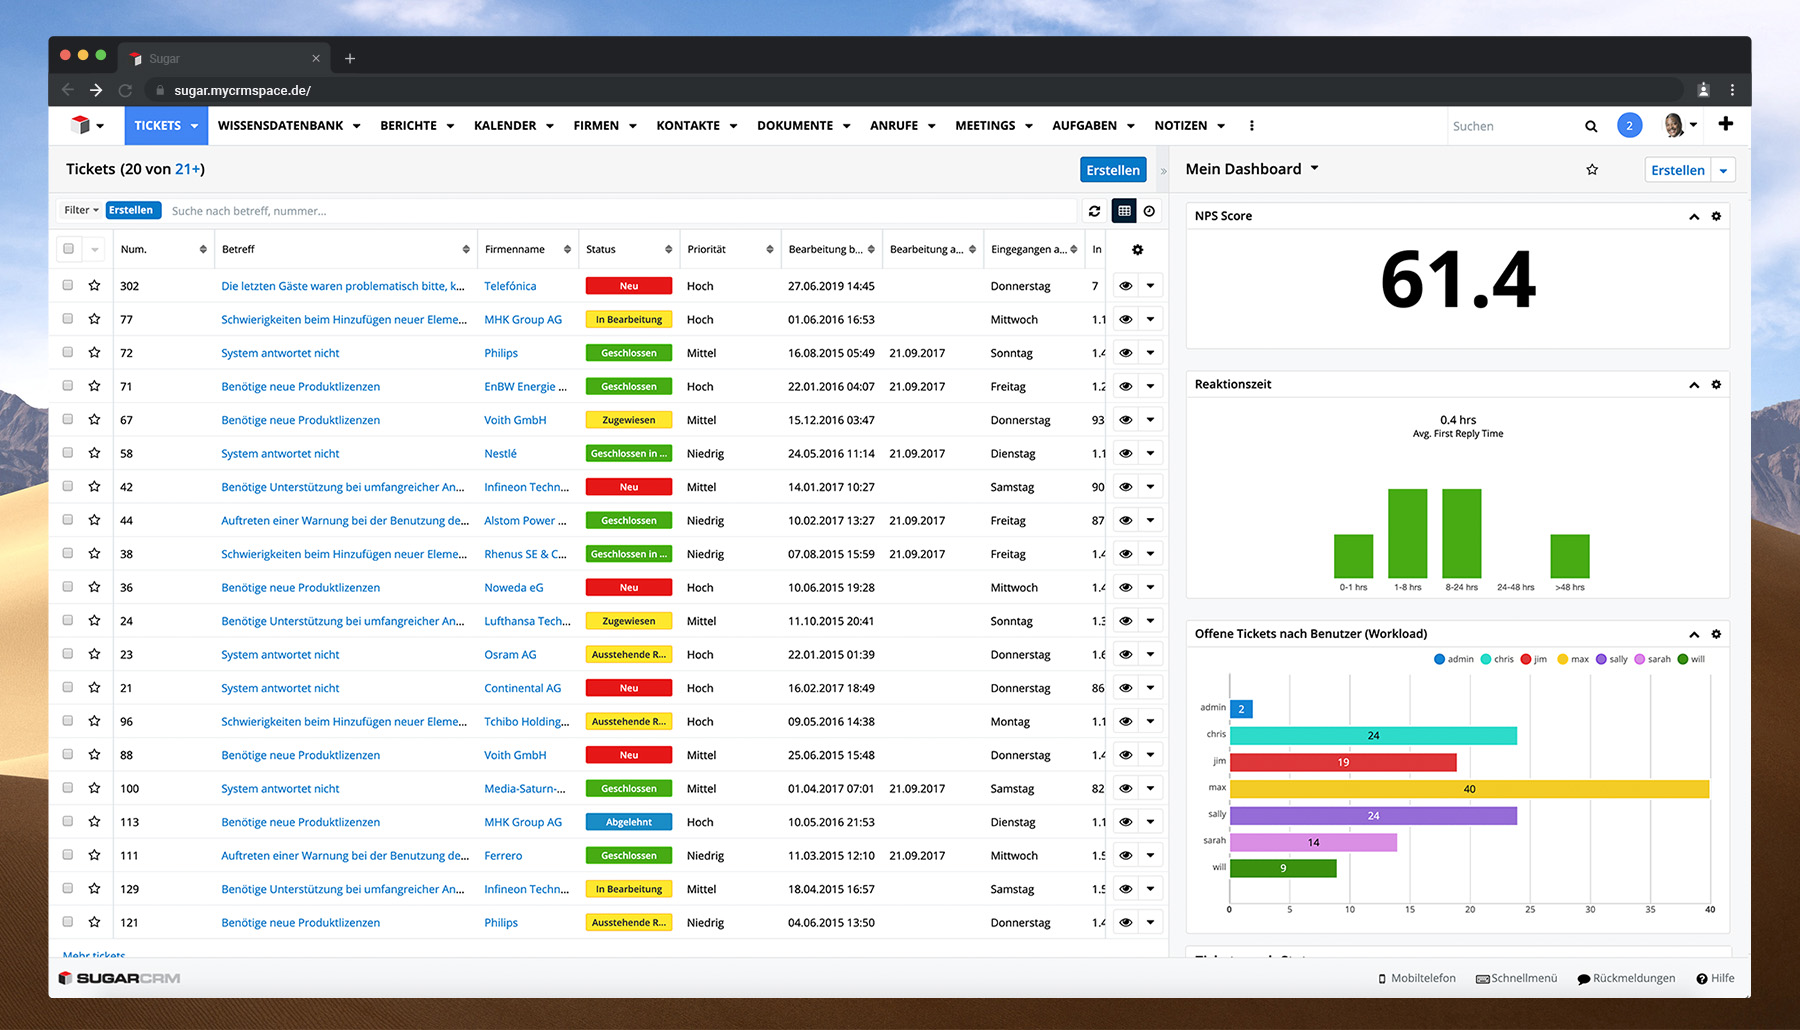This screenshot has height=1030, width=1800.
Task: Expand row actions dropdown for ticket 67
Action: tap(1150, 420)
